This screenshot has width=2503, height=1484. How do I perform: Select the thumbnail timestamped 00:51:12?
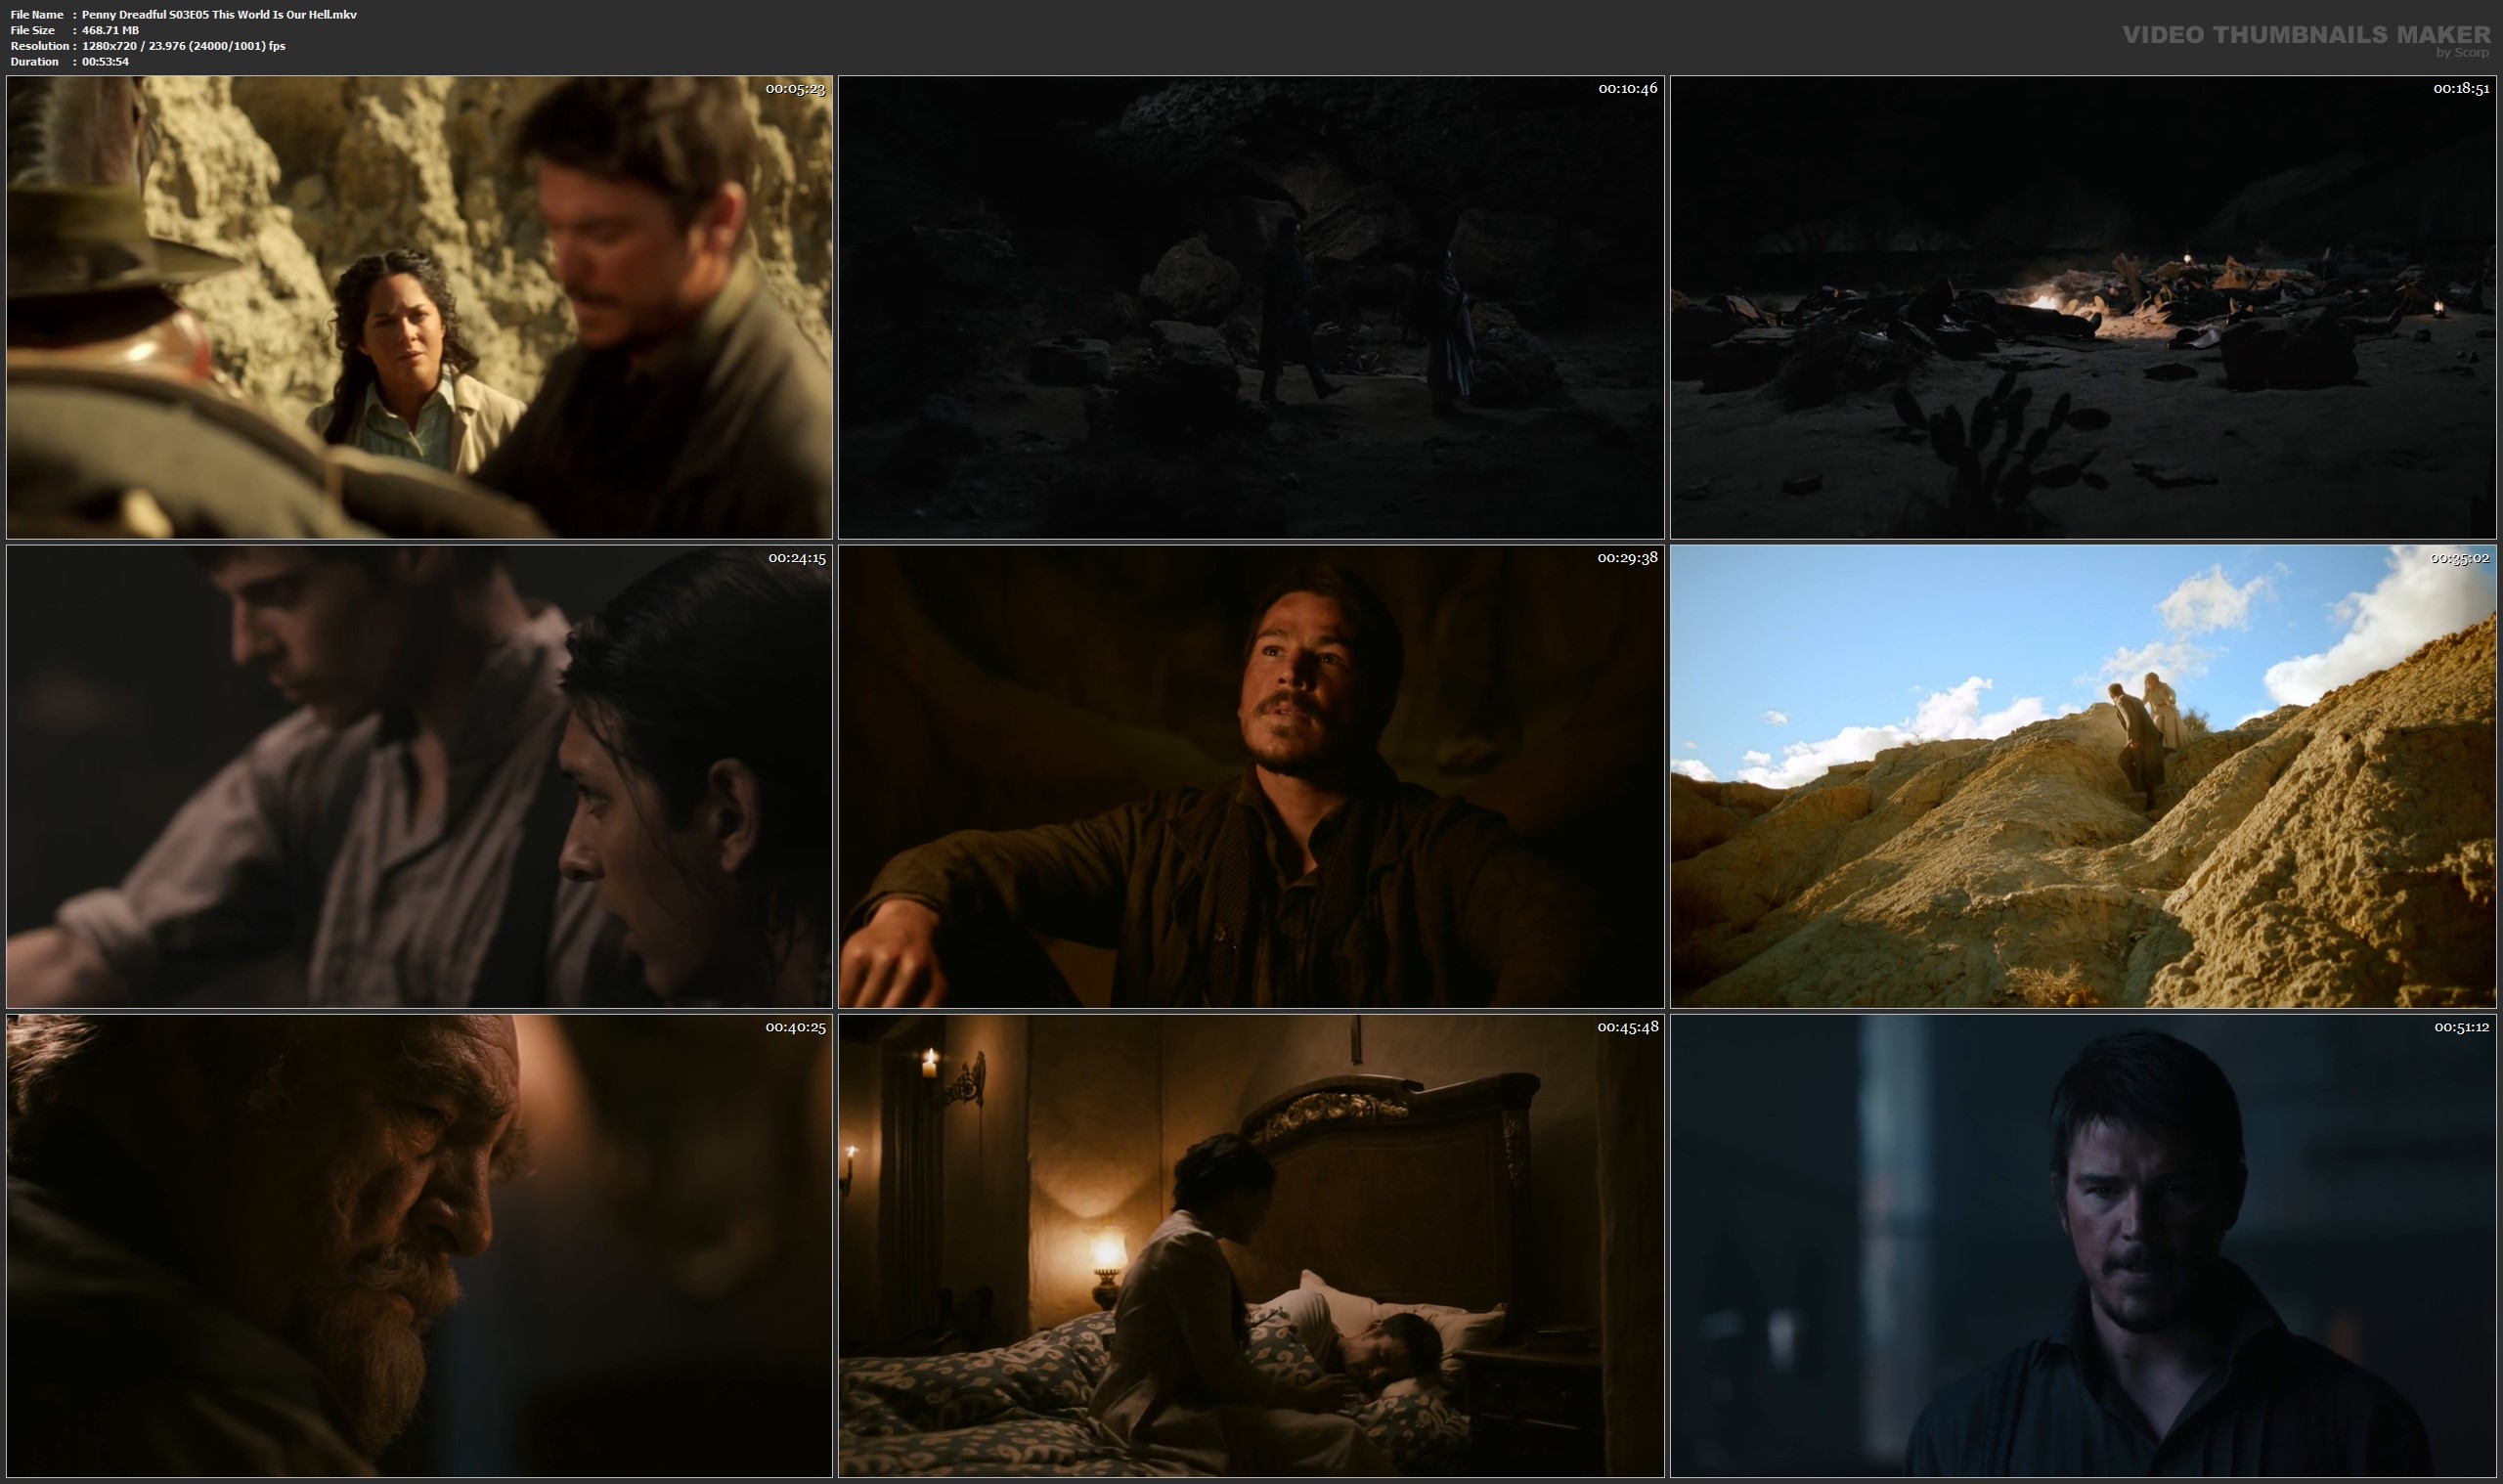(2083, 1246)
